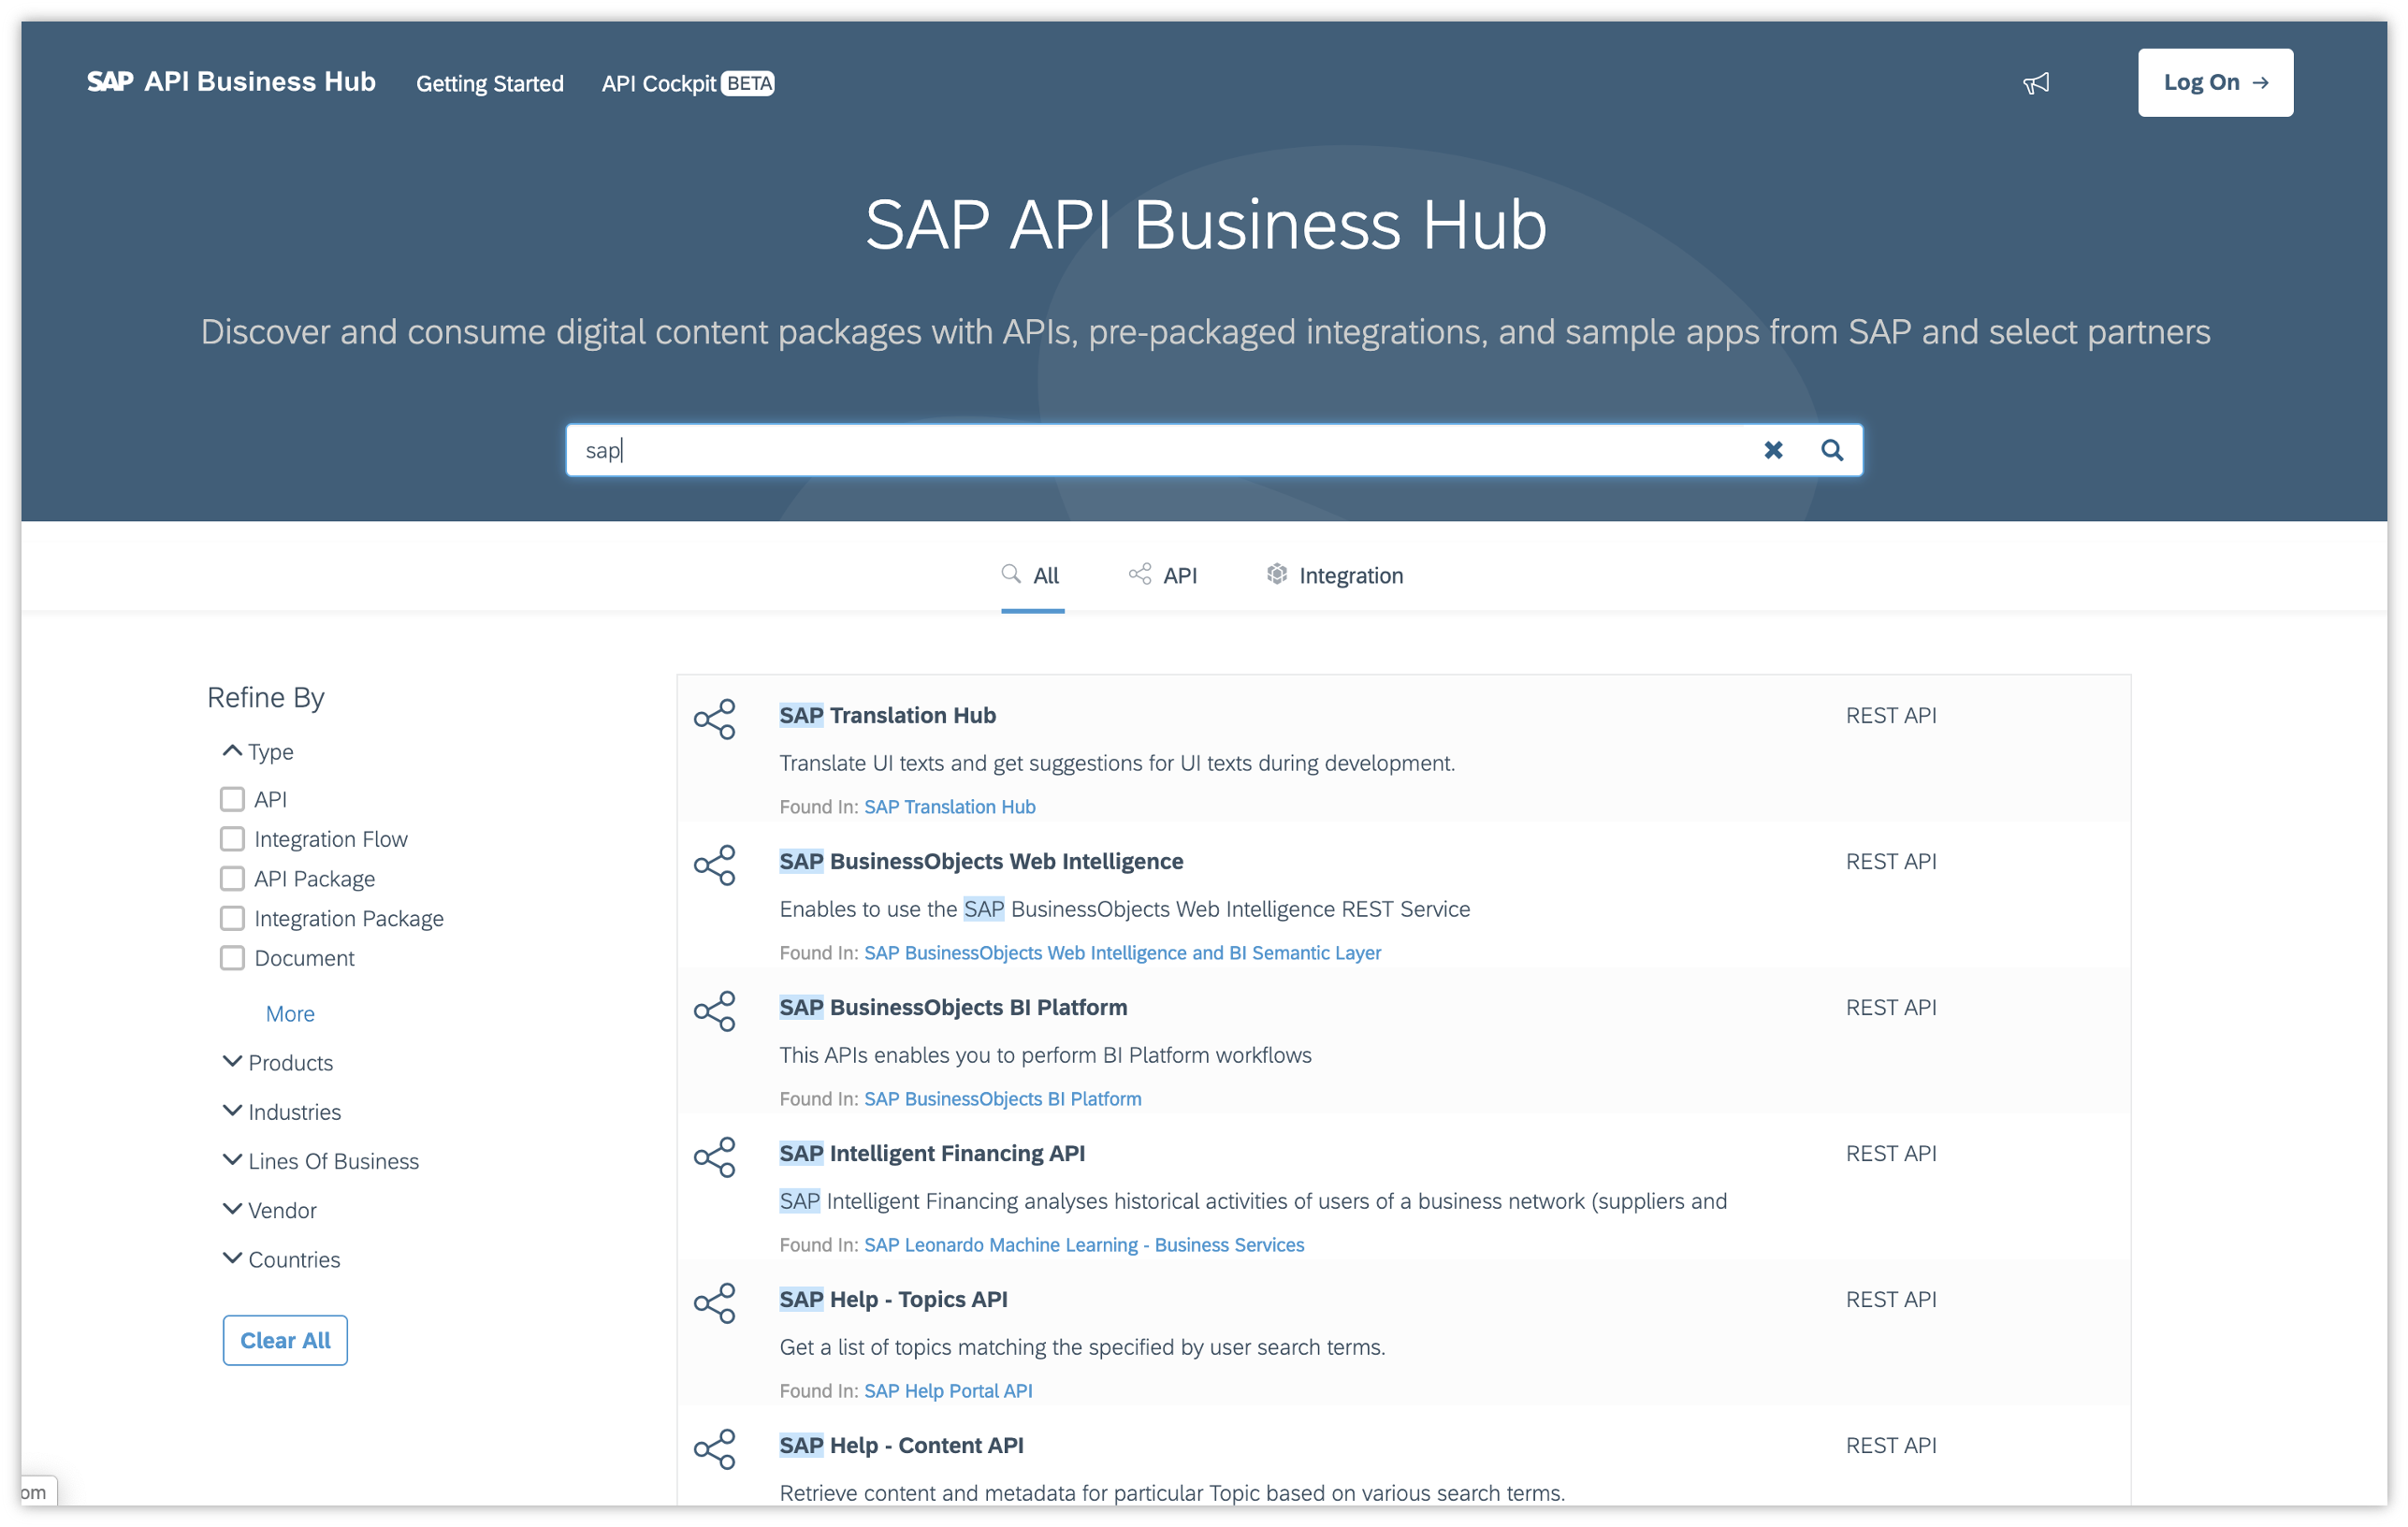Check the Integration Package filter
This screenshot has height=1527, width=2408.
point(232,917)
